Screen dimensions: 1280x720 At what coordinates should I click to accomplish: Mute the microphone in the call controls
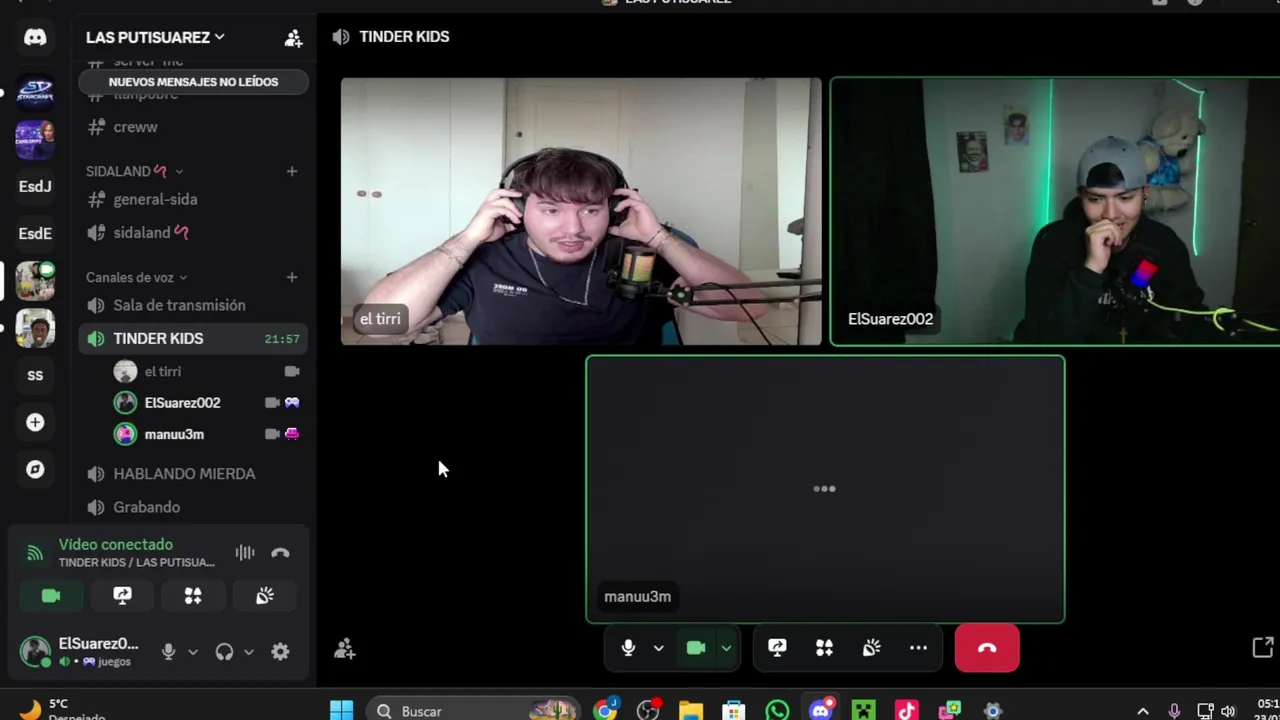coord(628,648)
